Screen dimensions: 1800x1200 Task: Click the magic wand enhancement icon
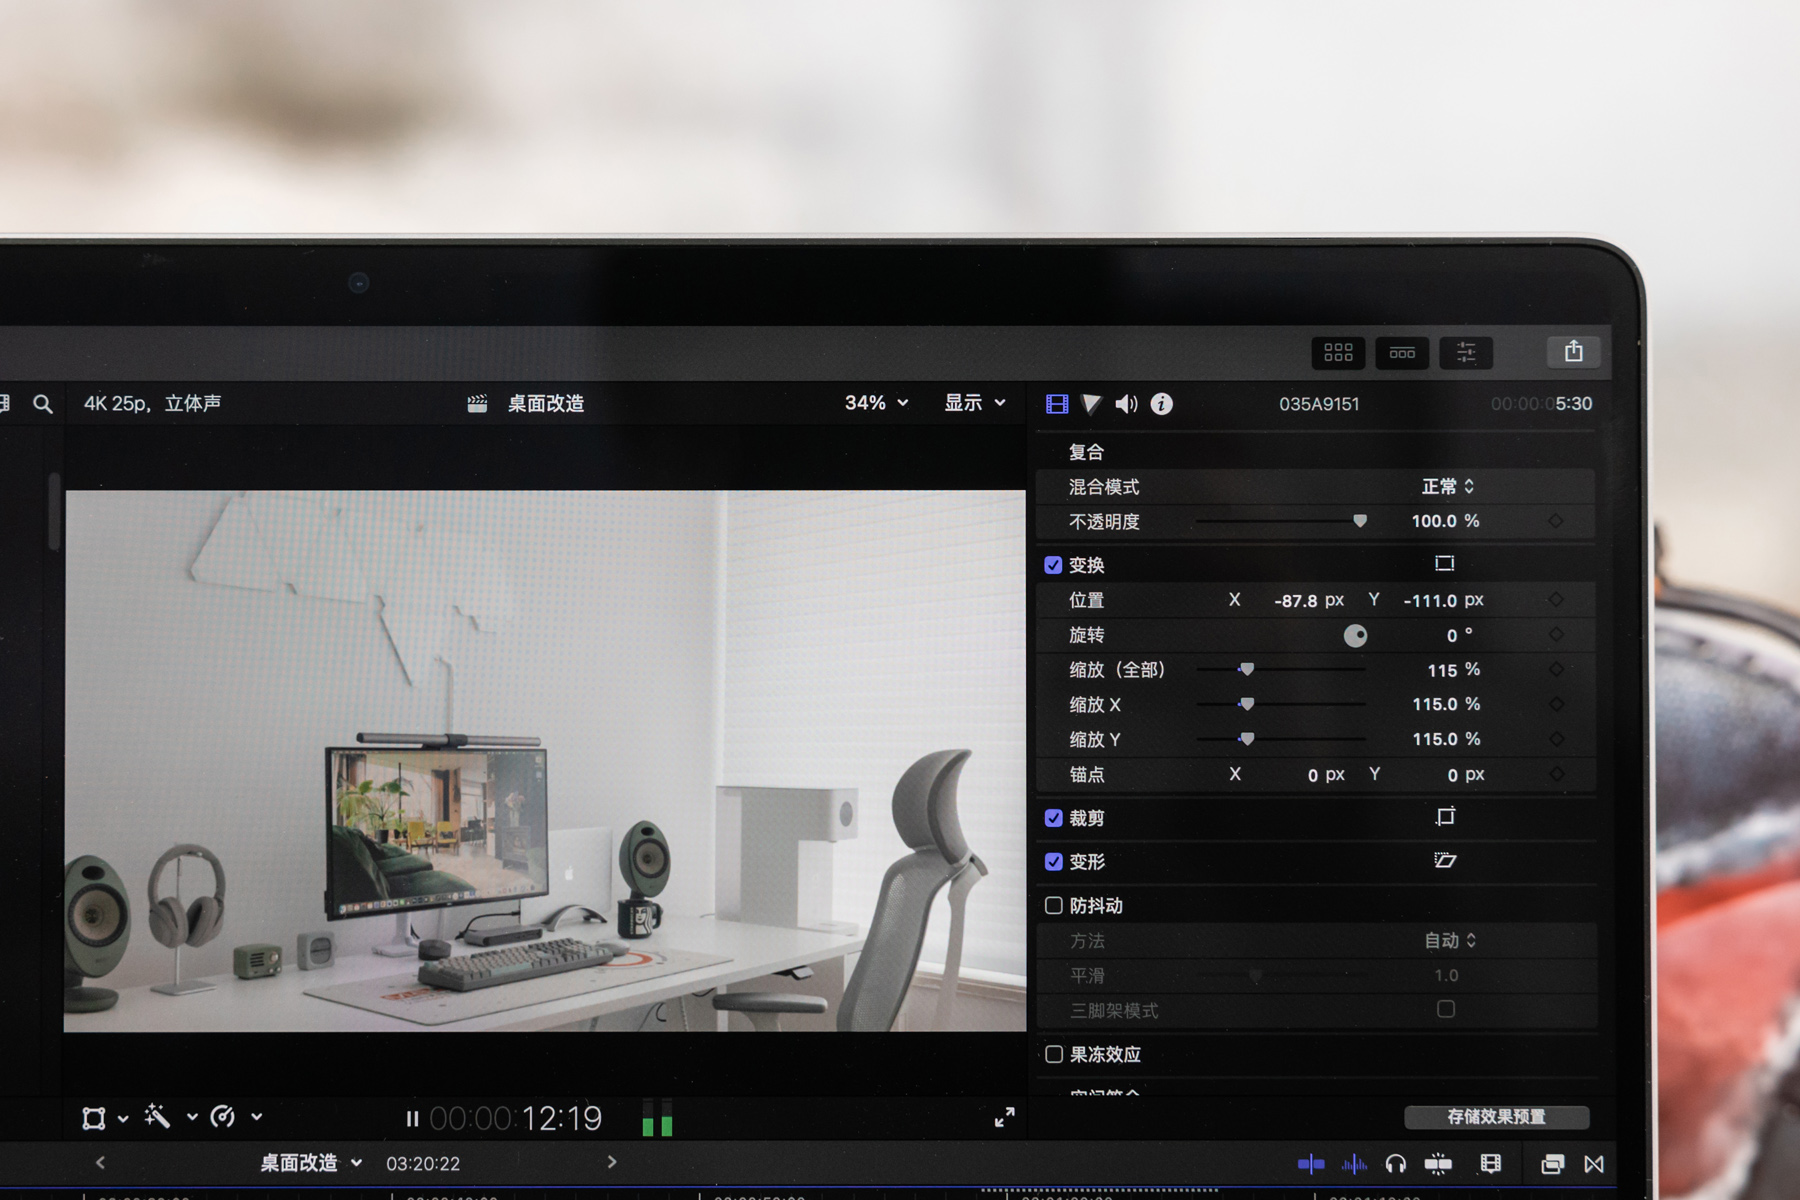point(157,1116)
